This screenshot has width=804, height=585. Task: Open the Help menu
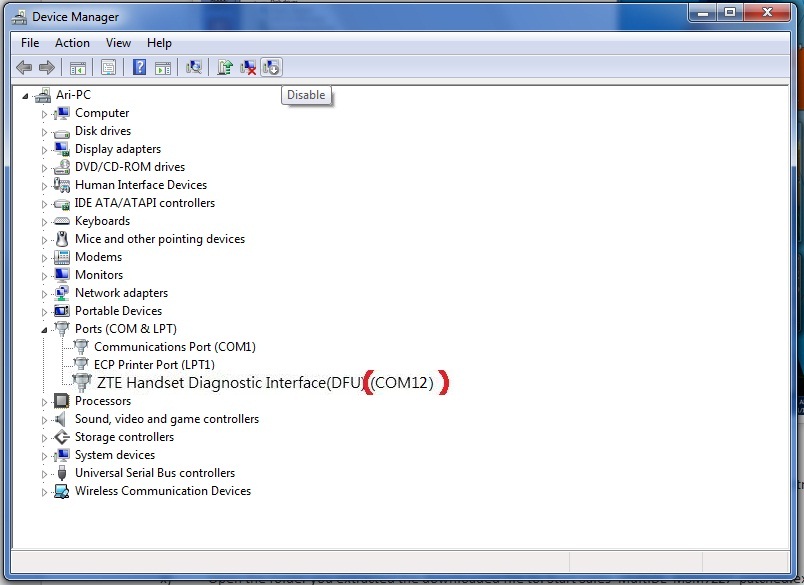pyautogui.click(x=159, y=43)
